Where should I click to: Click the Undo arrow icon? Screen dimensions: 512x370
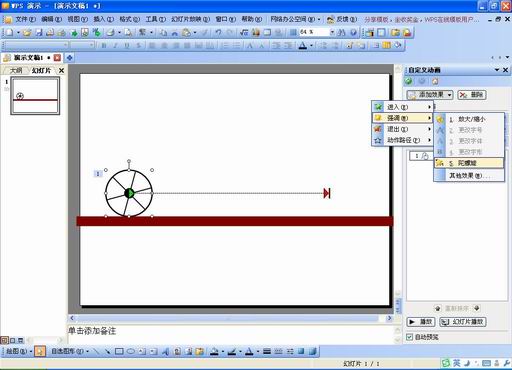[x=218, y=33]
